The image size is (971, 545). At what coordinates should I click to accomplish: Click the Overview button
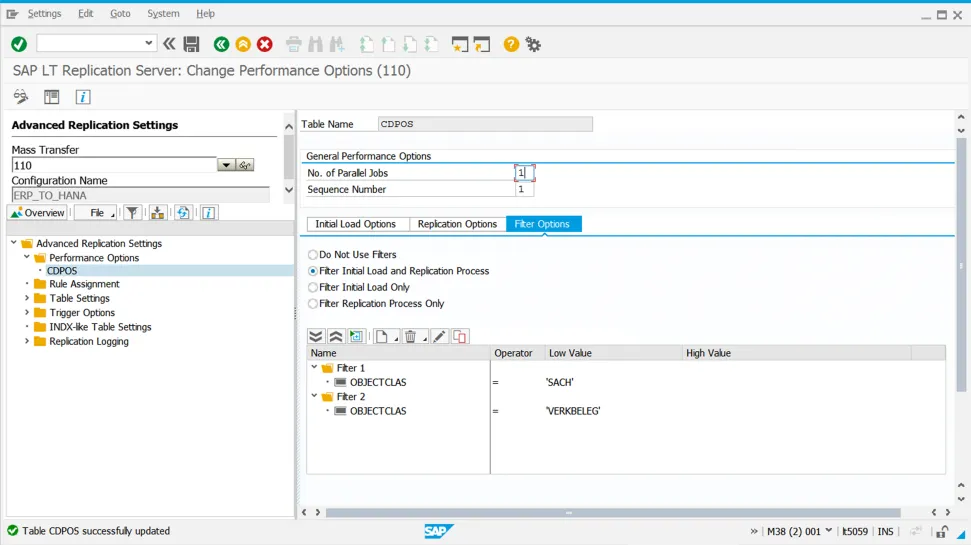[x=38, y=213]
